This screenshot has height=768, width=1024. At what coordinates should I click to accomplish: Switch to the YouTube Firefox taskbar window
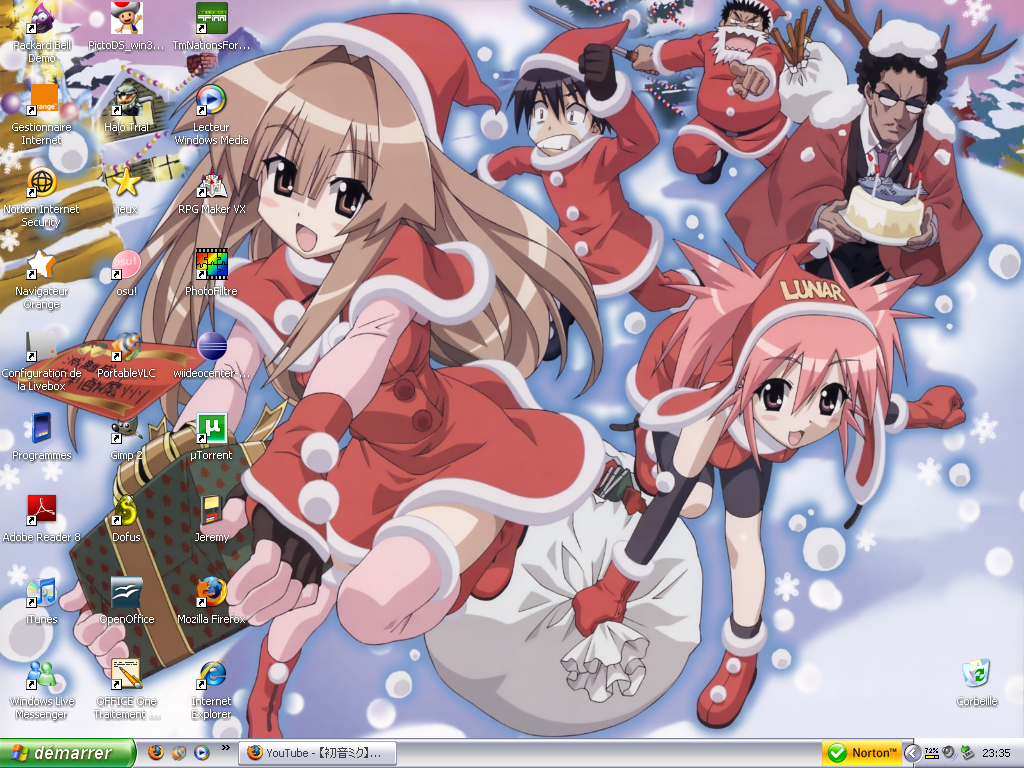tap(318, 753)
